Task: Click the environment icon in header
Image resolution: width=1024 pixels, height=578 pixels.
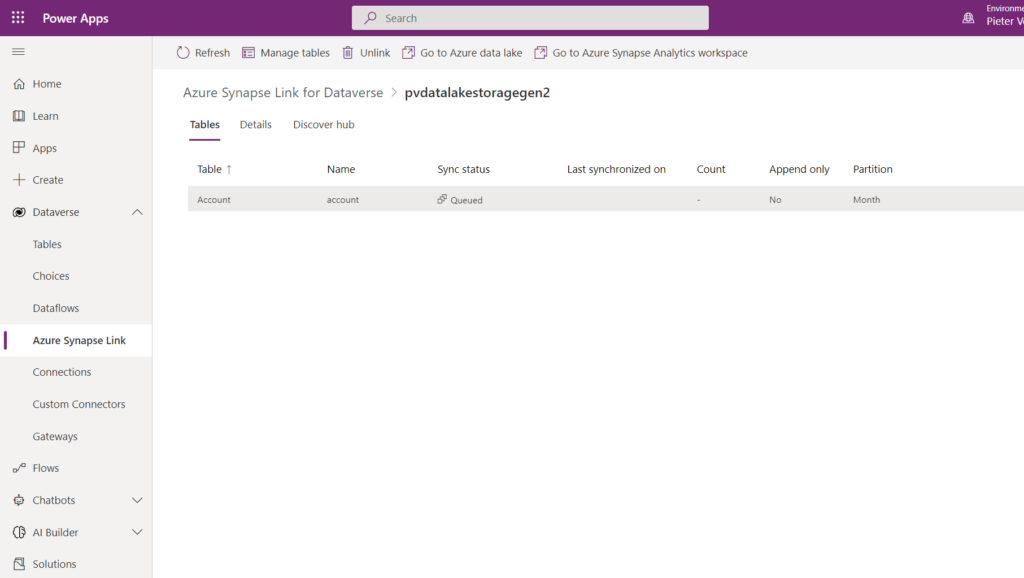Action: pos(968,18)
